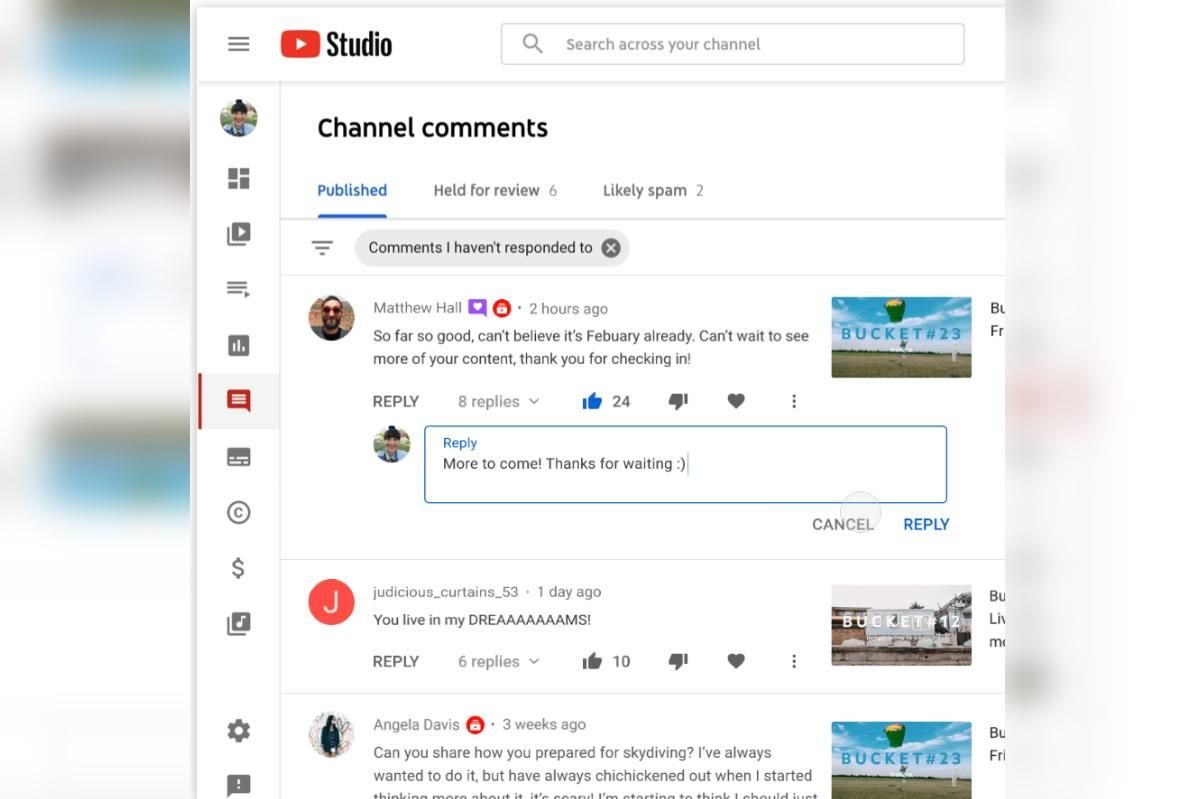
Task: Expand the 8 replies under Matthew Hall's comment
Action: pos(497,400)
